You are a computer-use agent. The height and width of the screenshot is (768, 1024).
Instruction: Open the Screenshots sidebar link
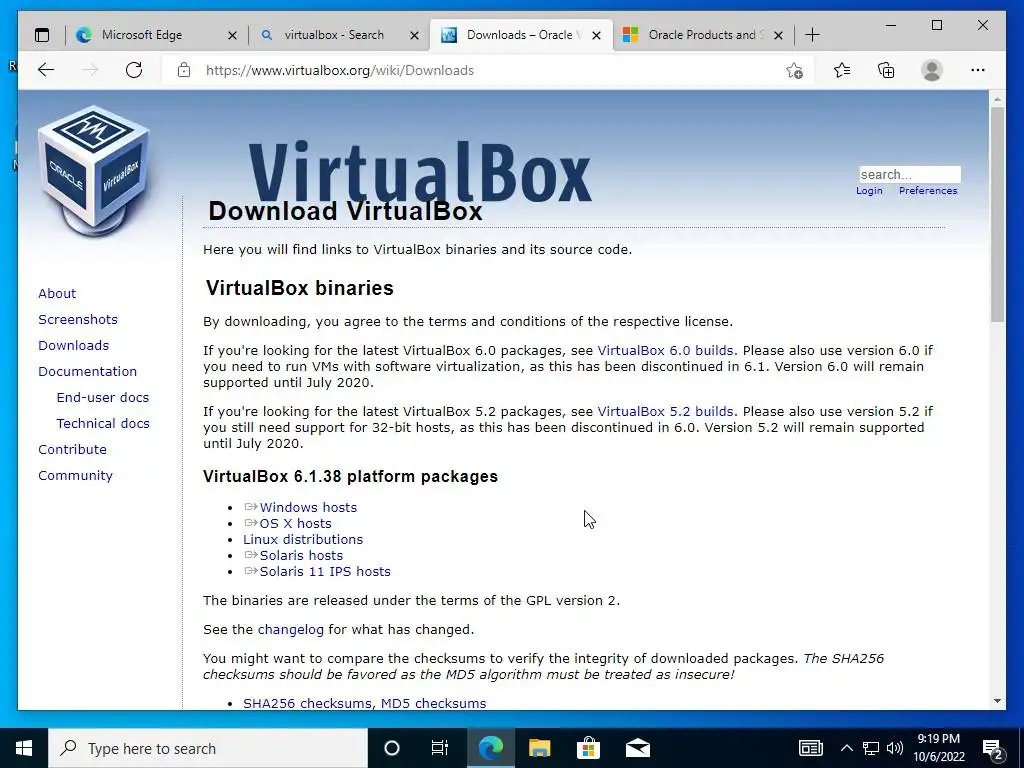point(78,320)
